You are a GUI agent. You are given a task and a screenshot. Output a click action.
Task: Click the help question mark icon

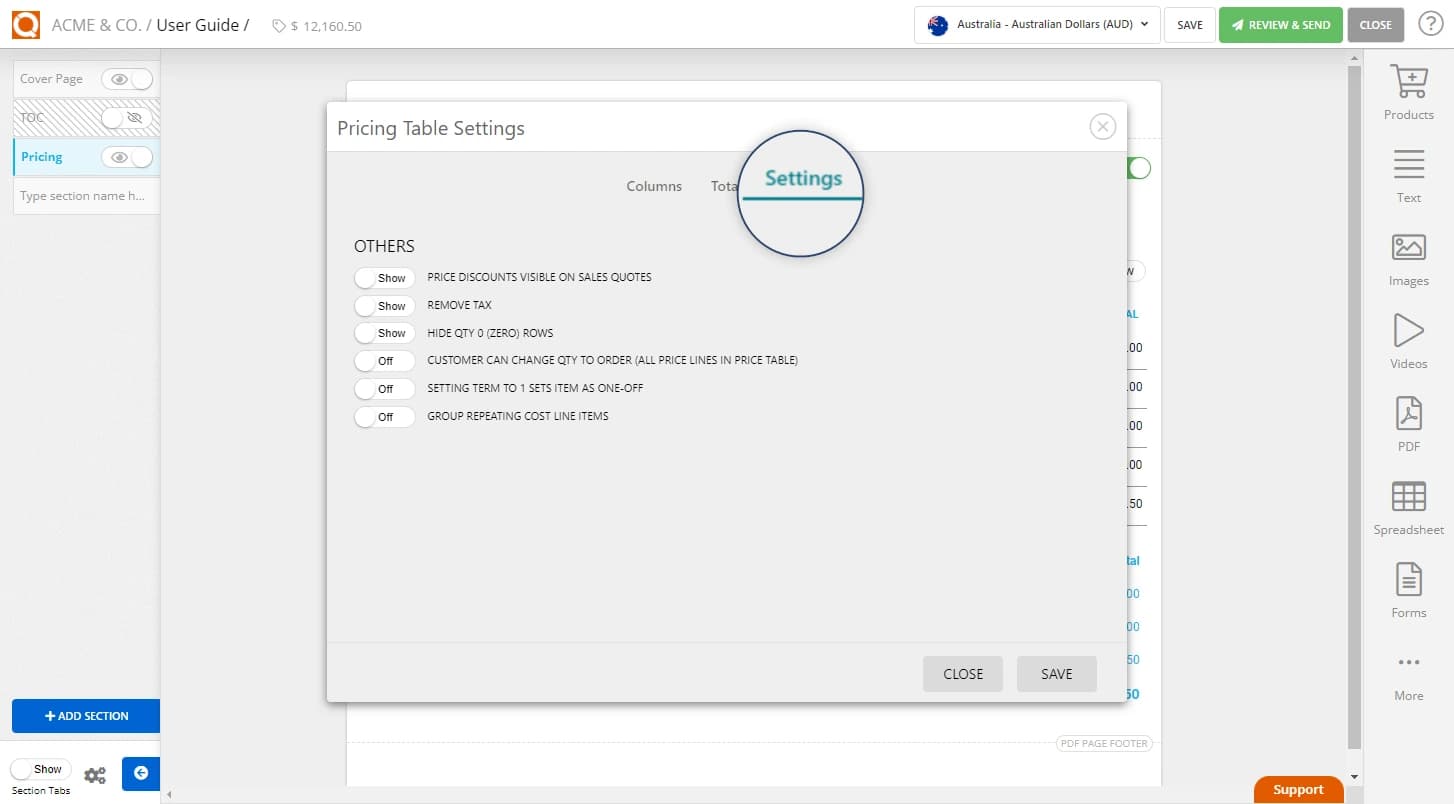[1430, 24]
